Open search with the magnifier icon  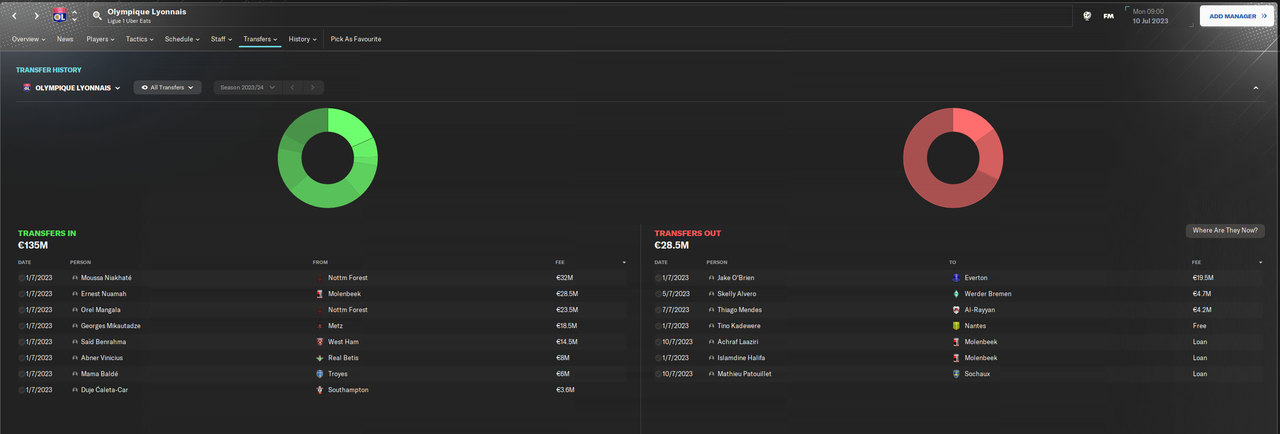[x=97, y=16]
